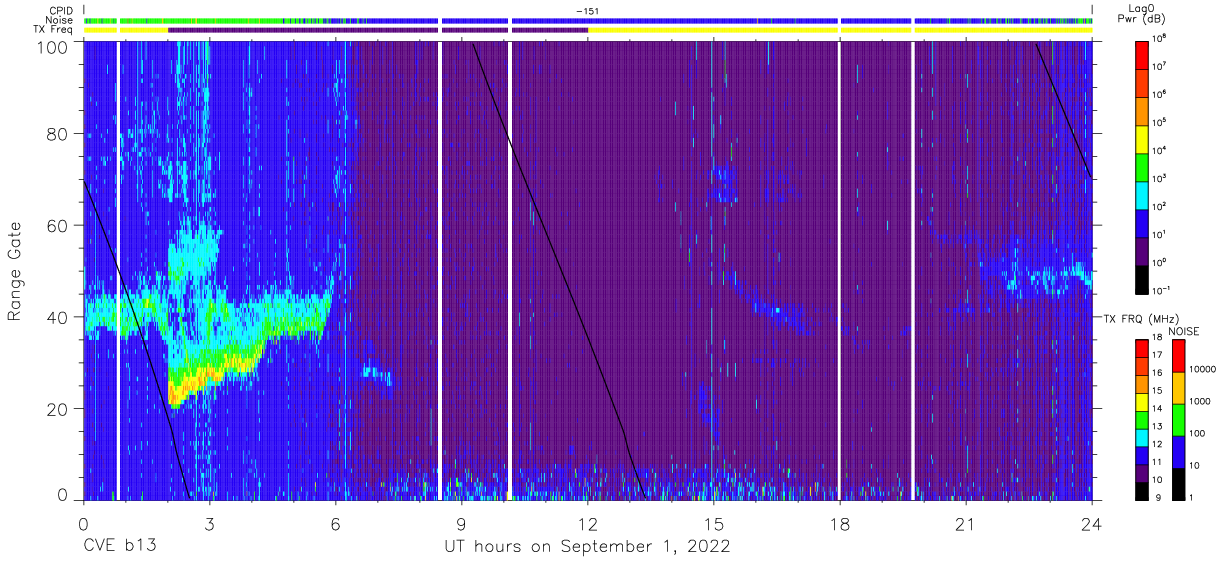The width and height of the screenshot is (1228, 567).
Task: Click the cyan segment of TX FRQ colorbar
Action: [x=1141, y=436]
